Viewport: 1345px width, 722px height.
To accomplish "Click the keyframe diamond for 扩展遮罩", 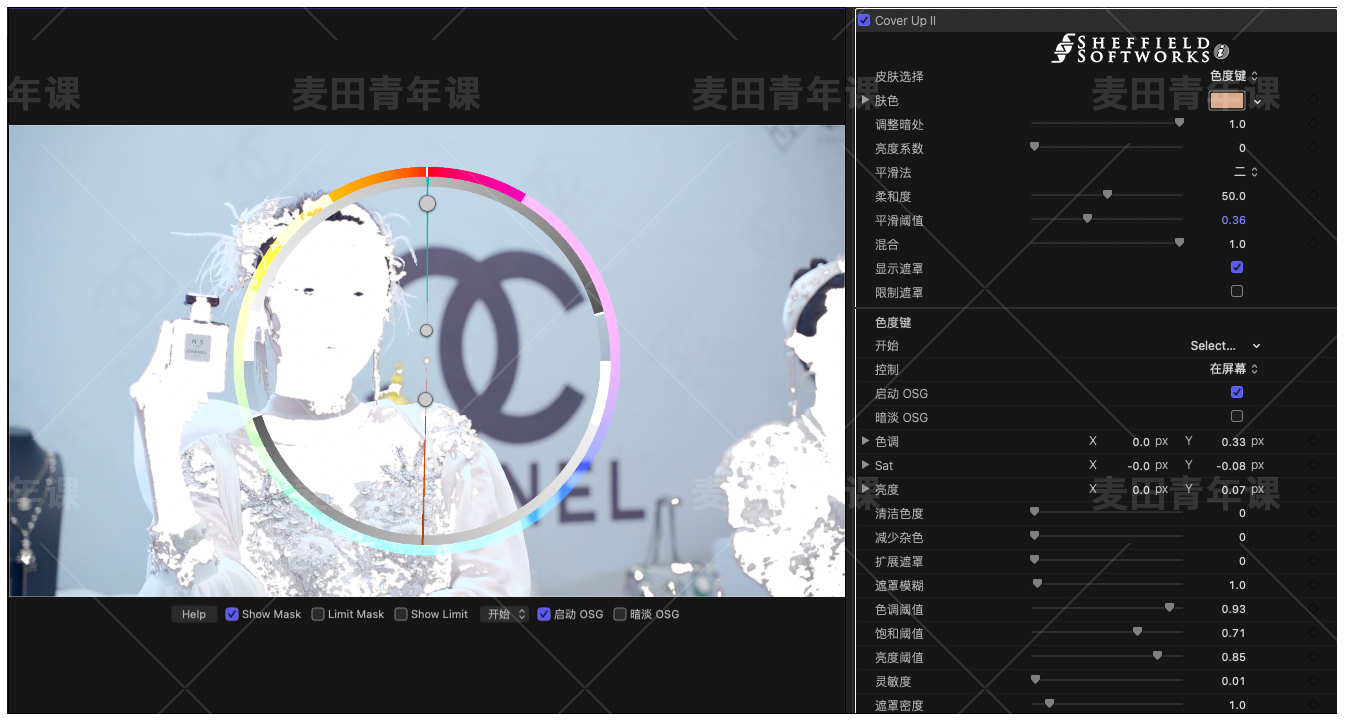I will point(1313,561).
